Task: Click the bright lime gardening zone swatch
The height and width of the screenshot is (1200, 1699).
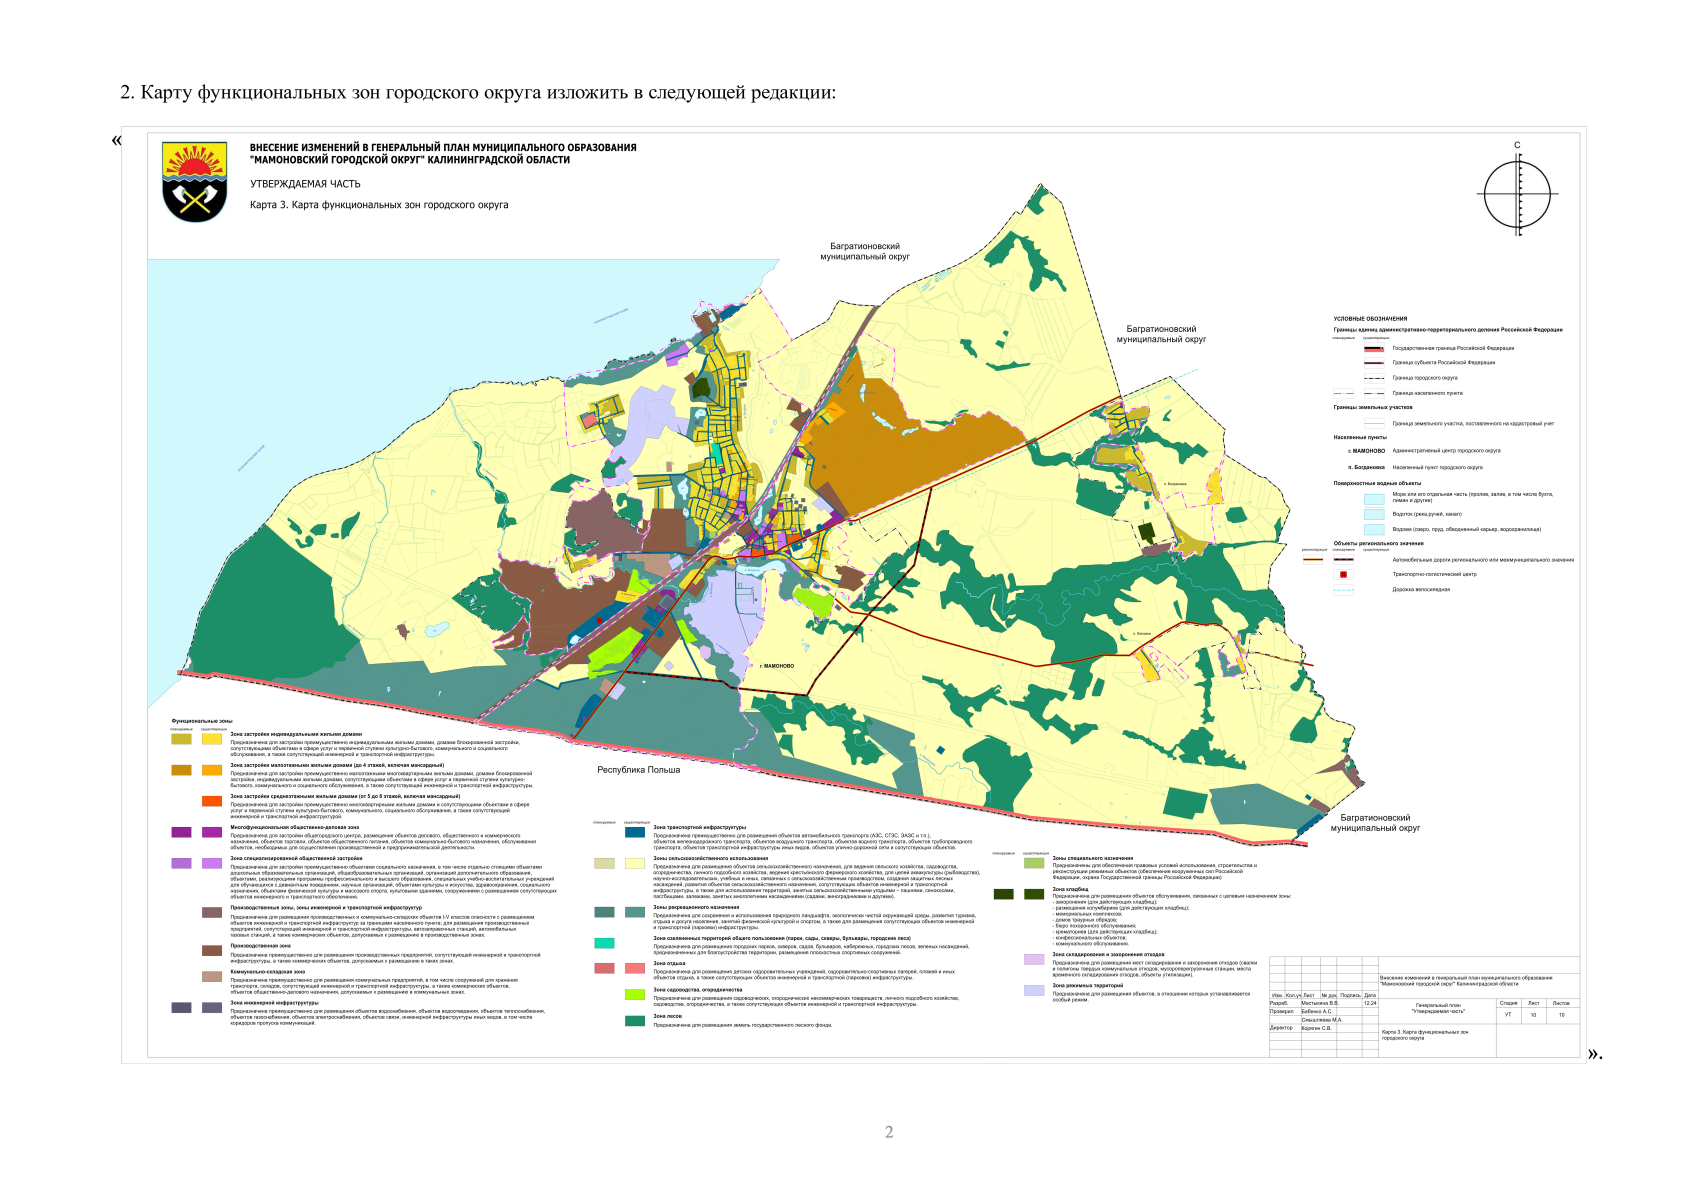Action: [x=634, y=994]
